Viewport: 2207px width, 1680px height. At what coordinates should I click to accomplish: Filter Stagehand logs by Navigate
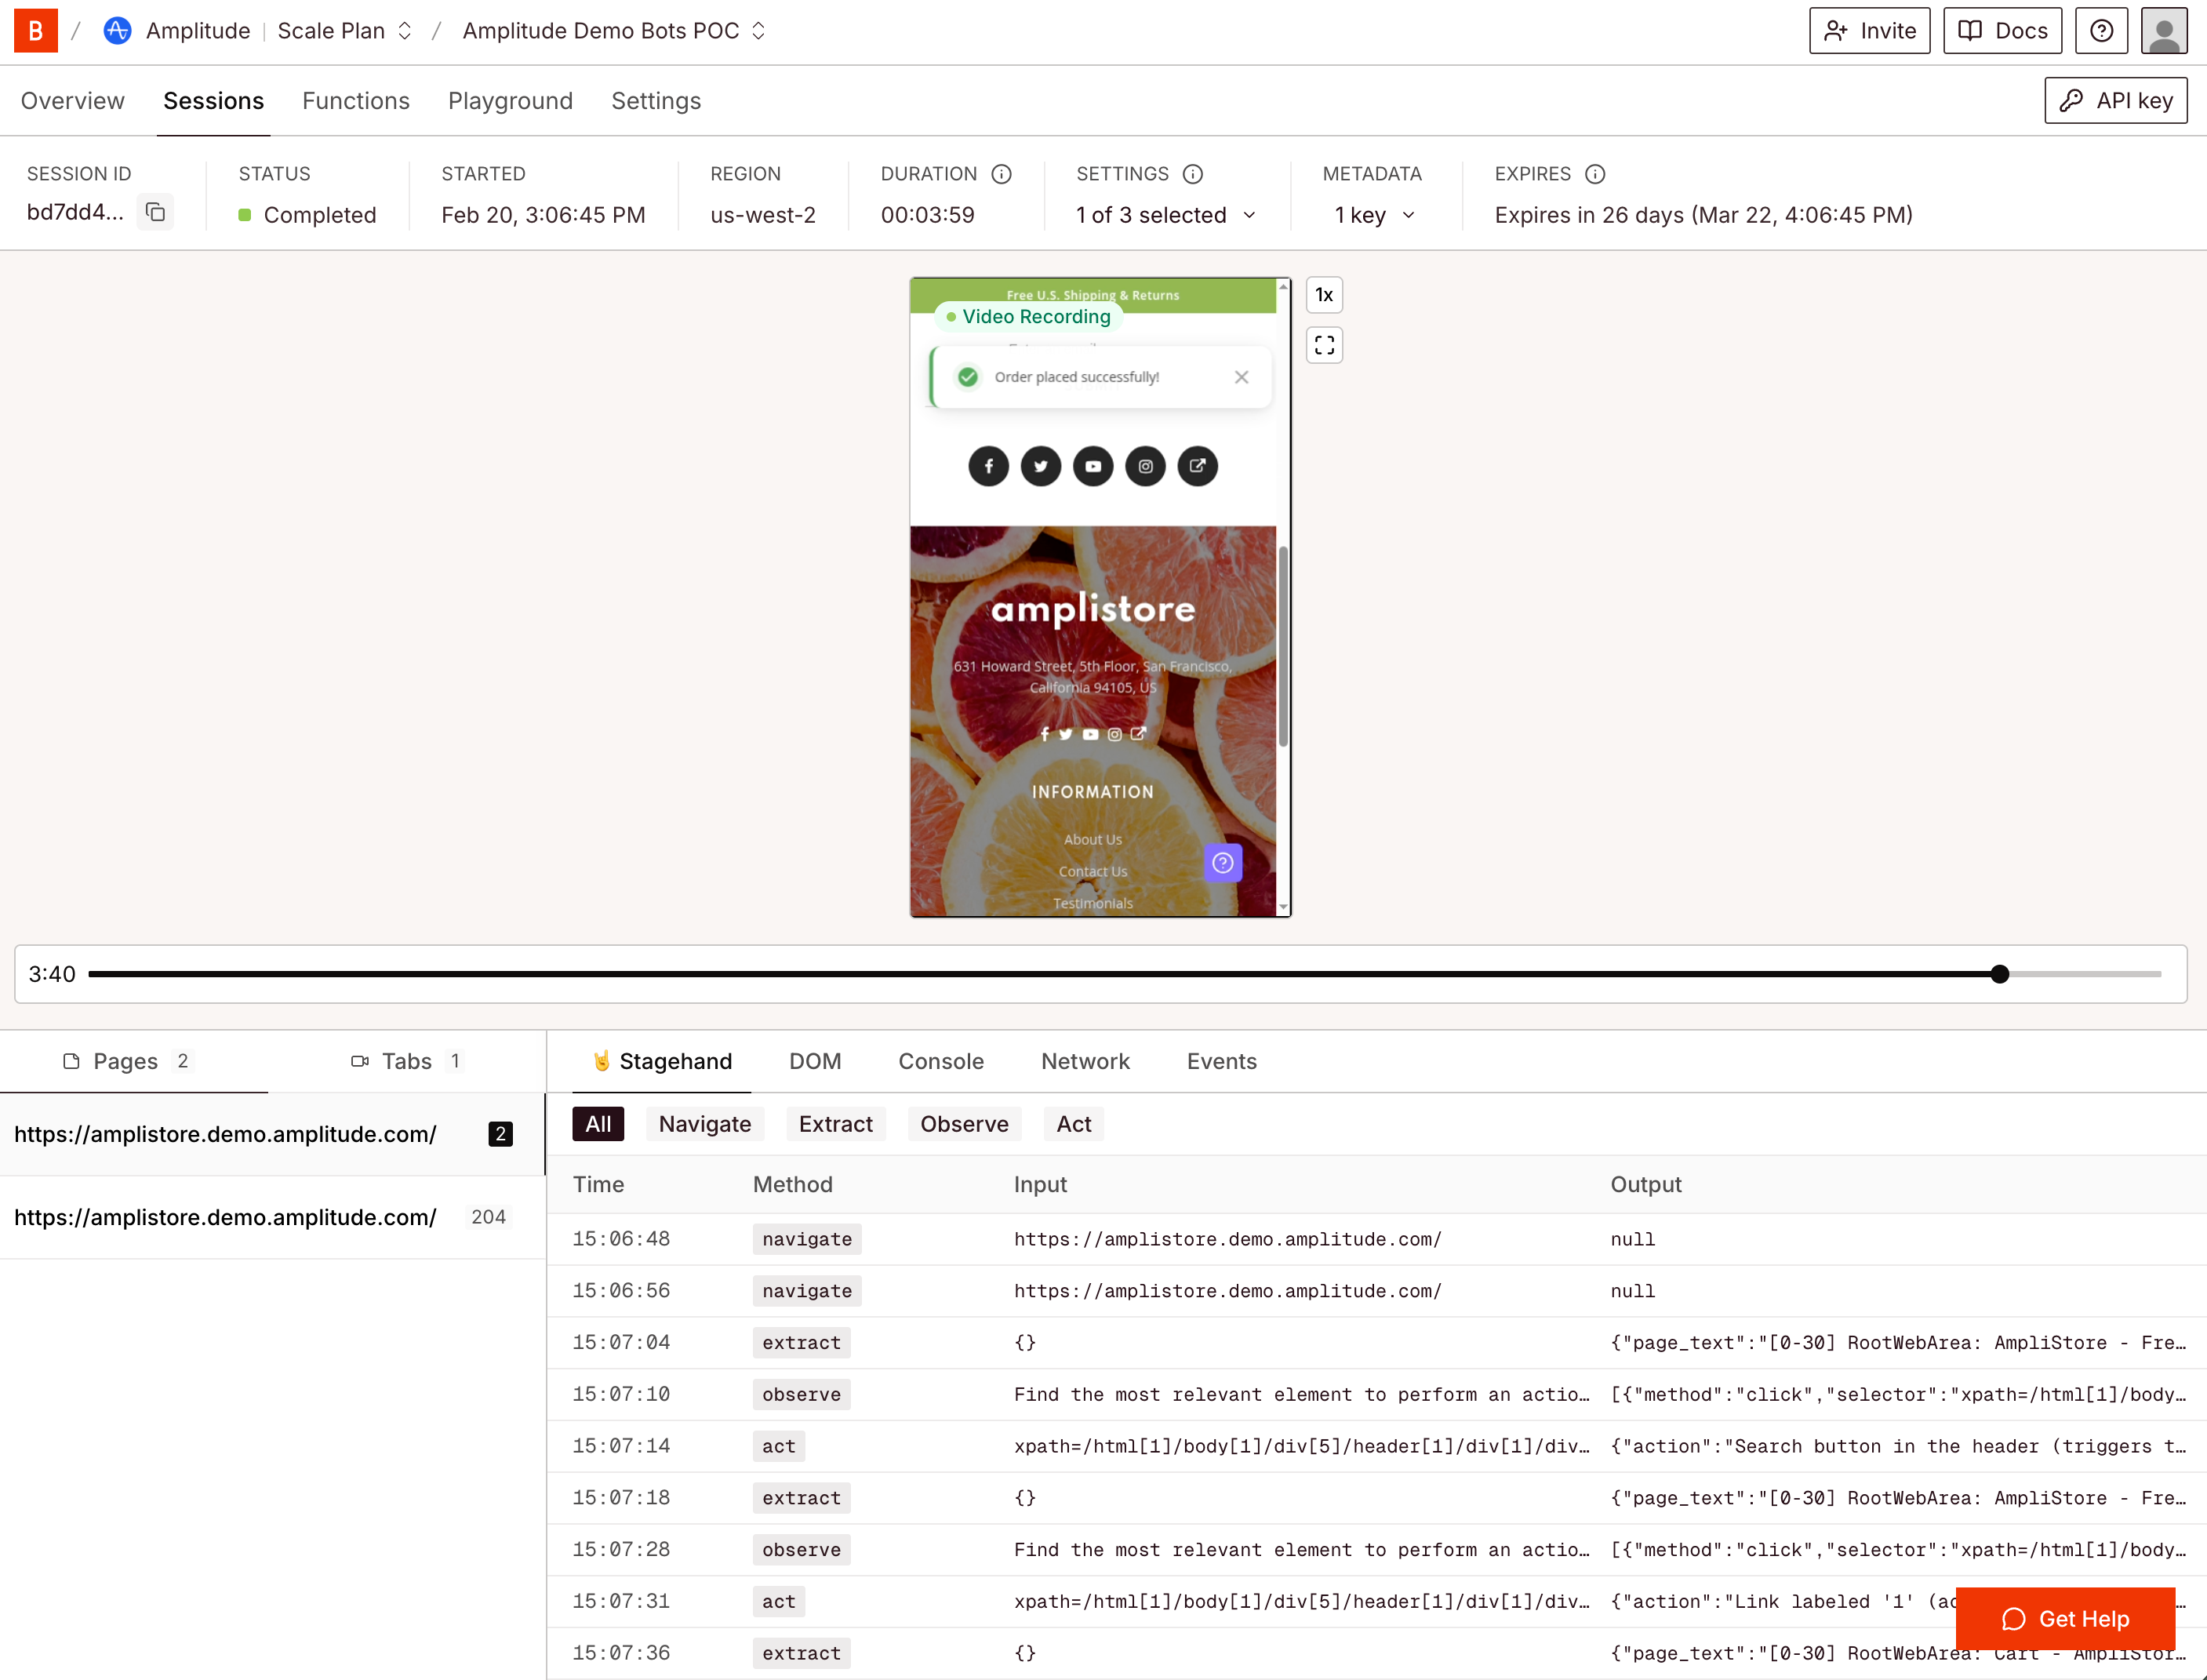click(x=704, y=1124)
